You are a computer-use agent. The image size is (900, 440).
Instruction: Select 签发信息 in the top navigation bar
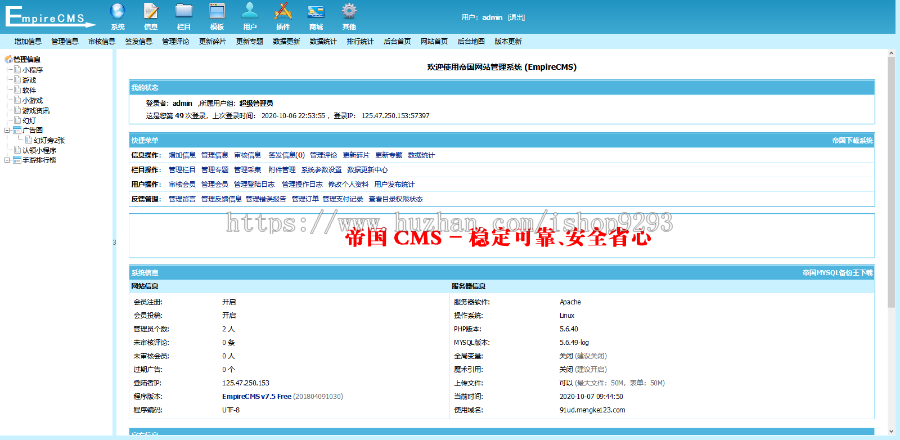click(139, 41)
